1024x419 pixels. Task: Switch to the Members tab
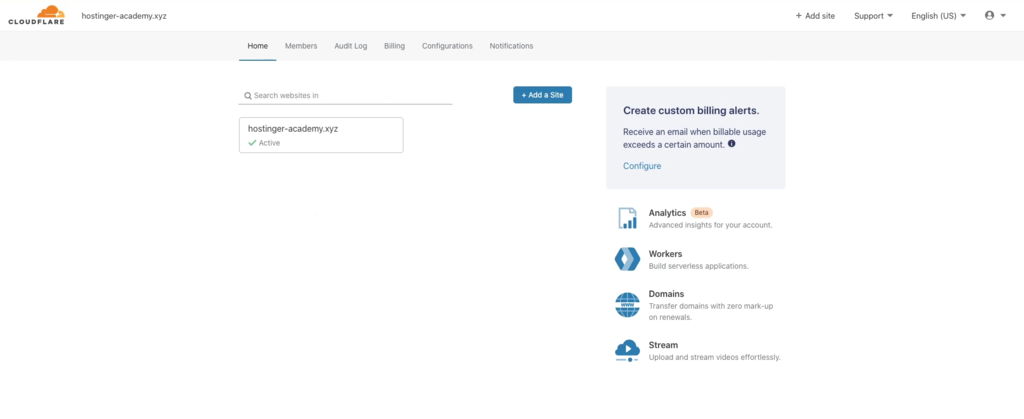coord(300,46)
